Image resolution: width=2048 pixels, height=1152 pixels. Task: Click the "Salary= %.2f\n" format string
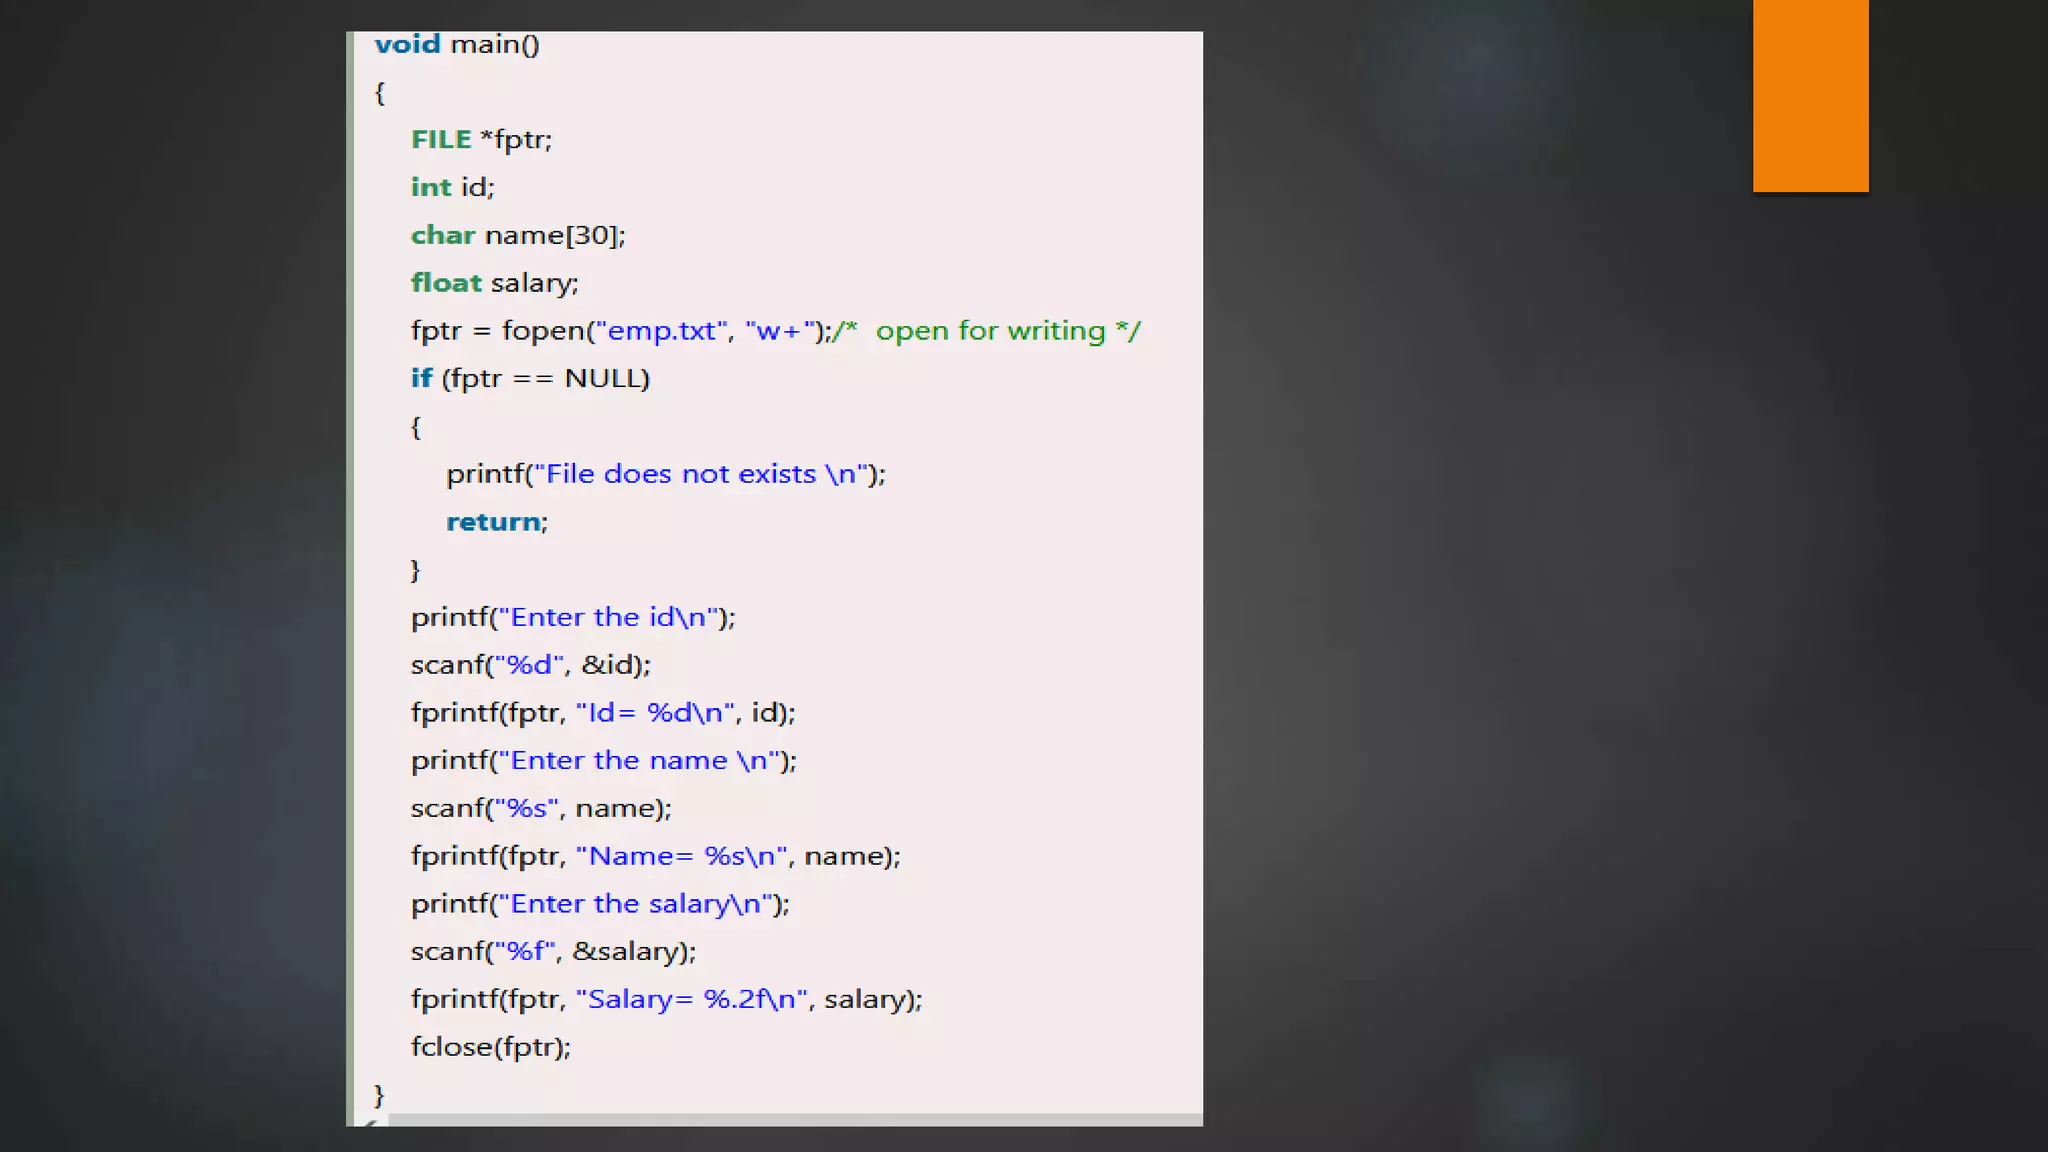(x=692, y=1000)
